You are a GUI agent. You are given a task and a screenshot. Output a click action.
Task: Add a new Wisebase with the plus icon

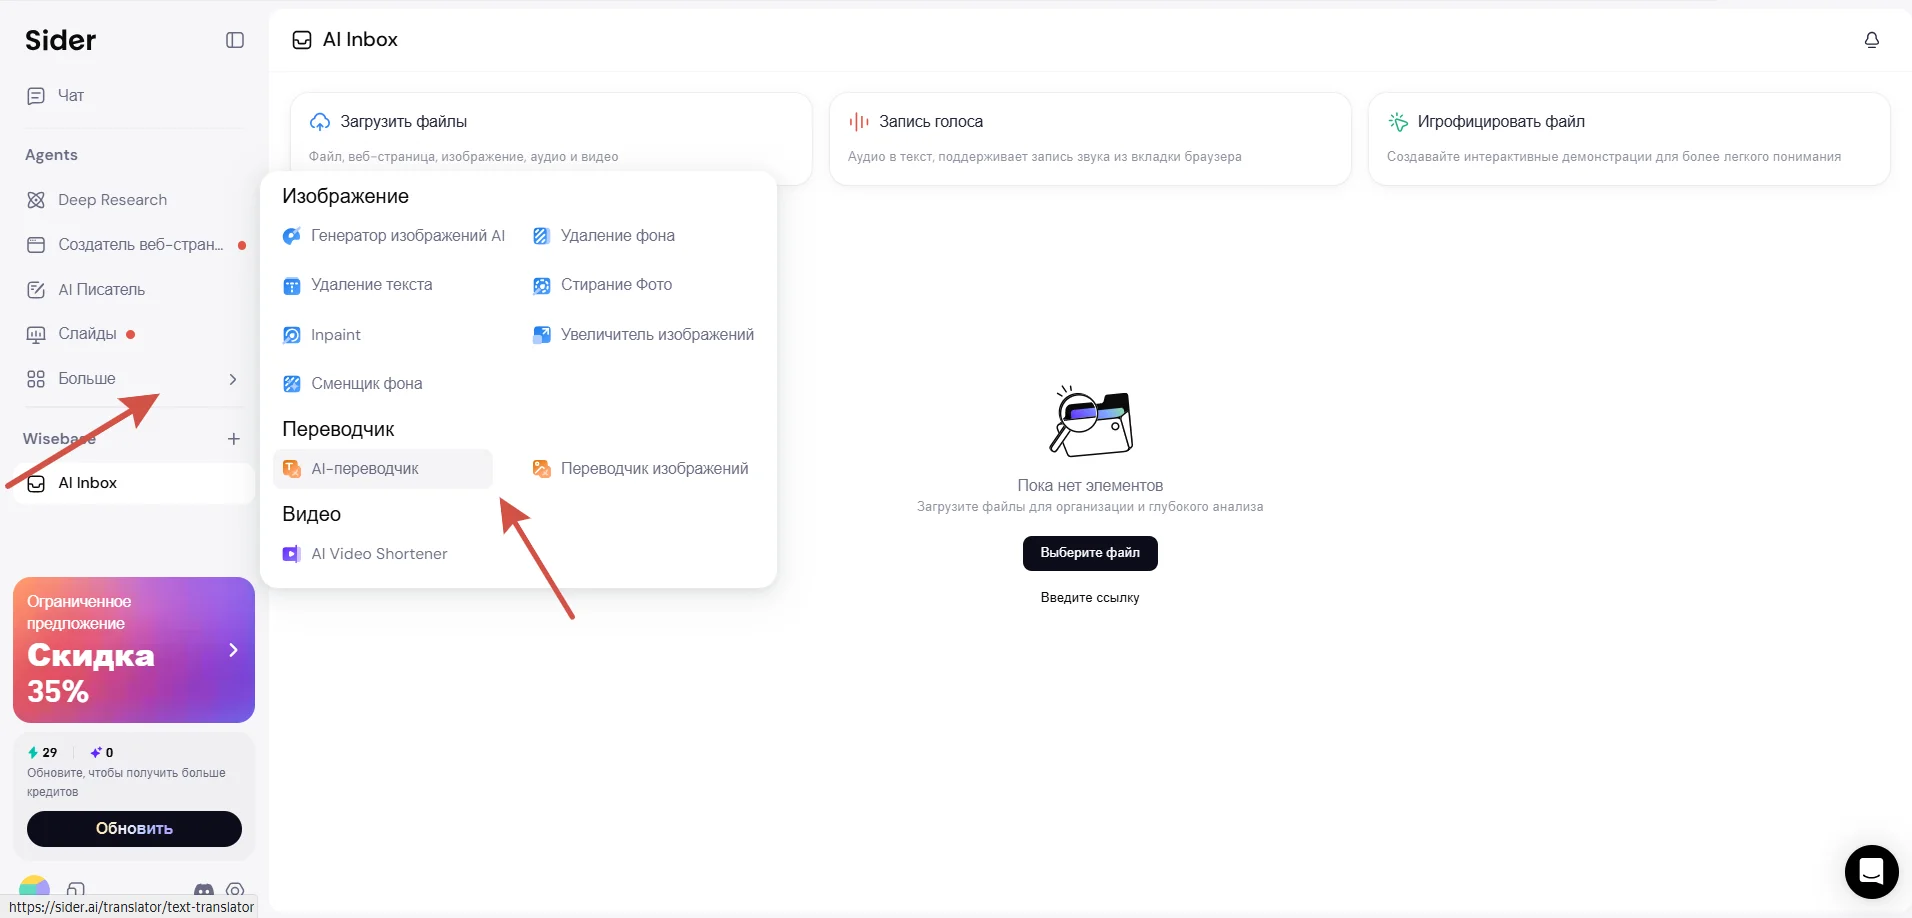tap(234, 439)
